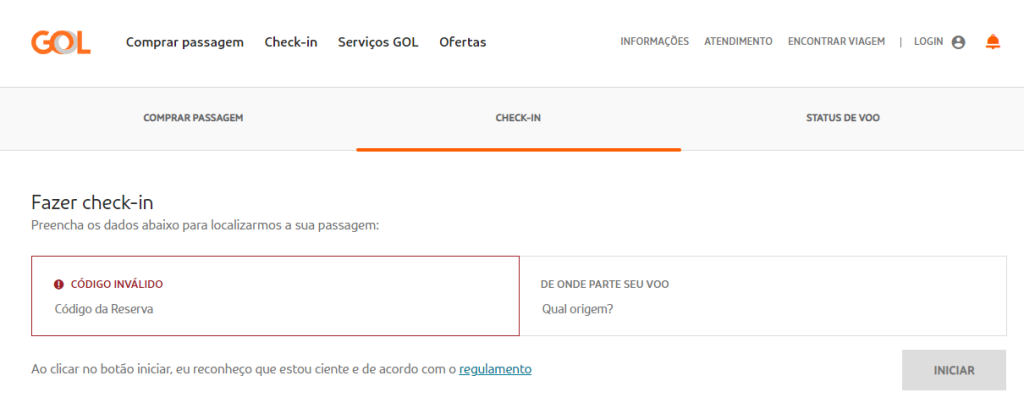Select the CHECK-IN tab
This screenshot has width=1024, height=409.
pos(518,118)
